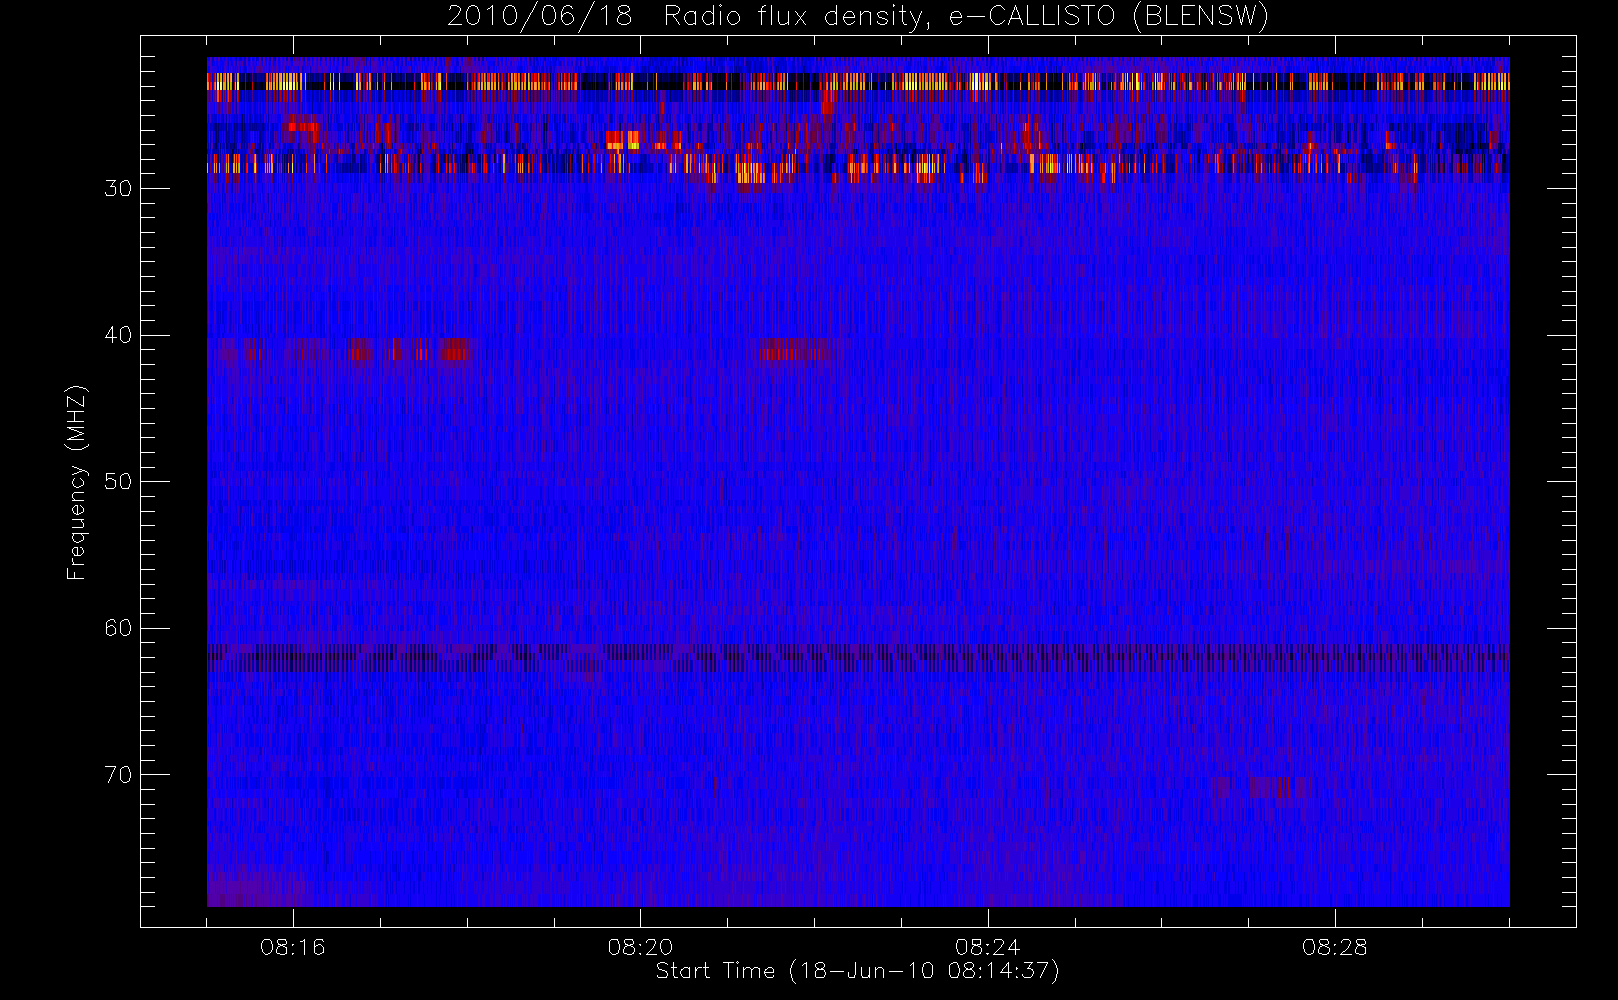Screen dimensions: 1618x1000
Task: Click the 08:28 time tick label
Action: (1334, 947)
